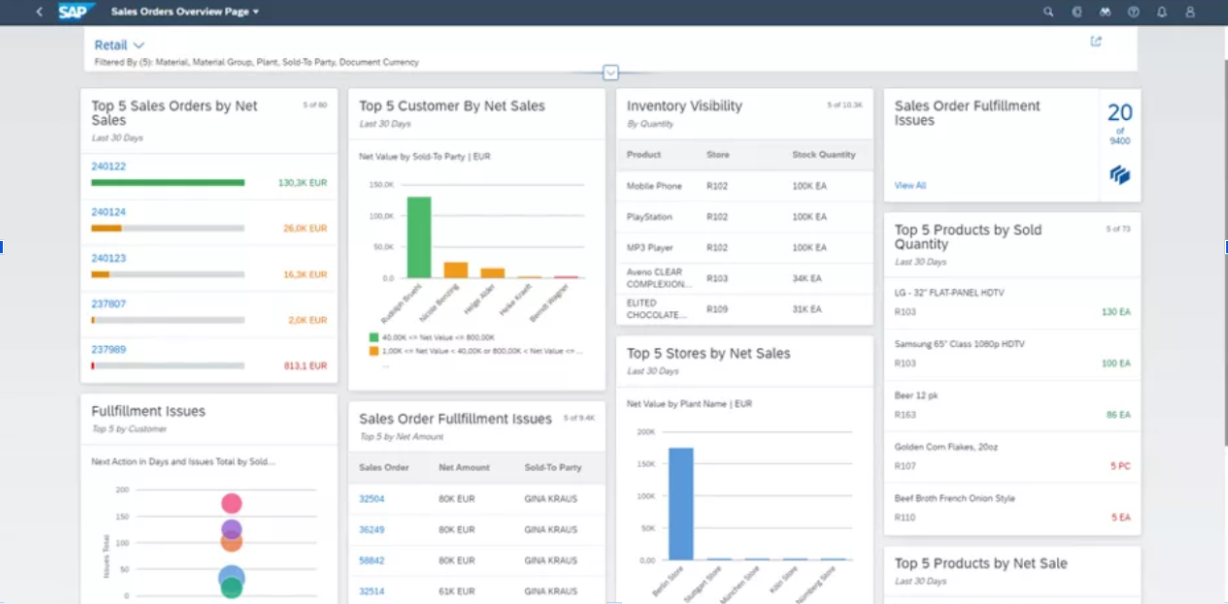Image resolution: width=1228 pixels, height=604 pixels.
Task: Click the Sold-To Party column header
Action: [553, 468]
